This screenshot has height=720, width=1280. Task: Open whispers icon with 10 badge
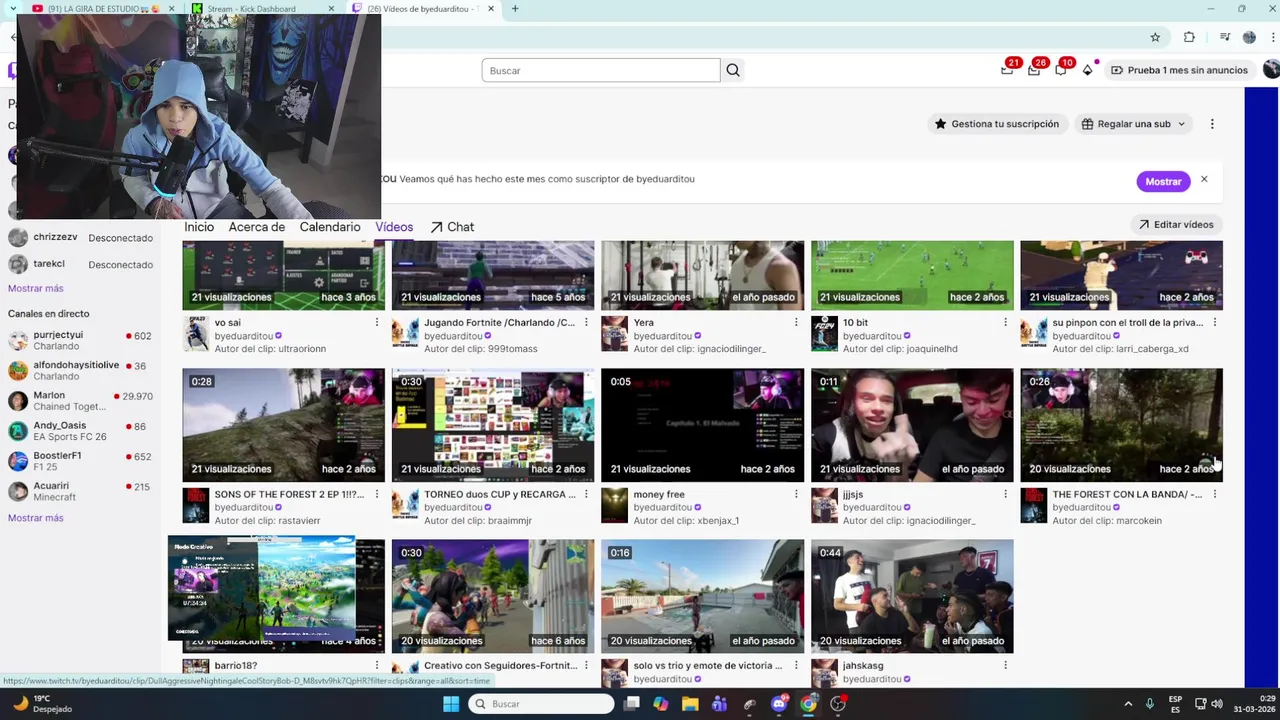(1061, 69)
